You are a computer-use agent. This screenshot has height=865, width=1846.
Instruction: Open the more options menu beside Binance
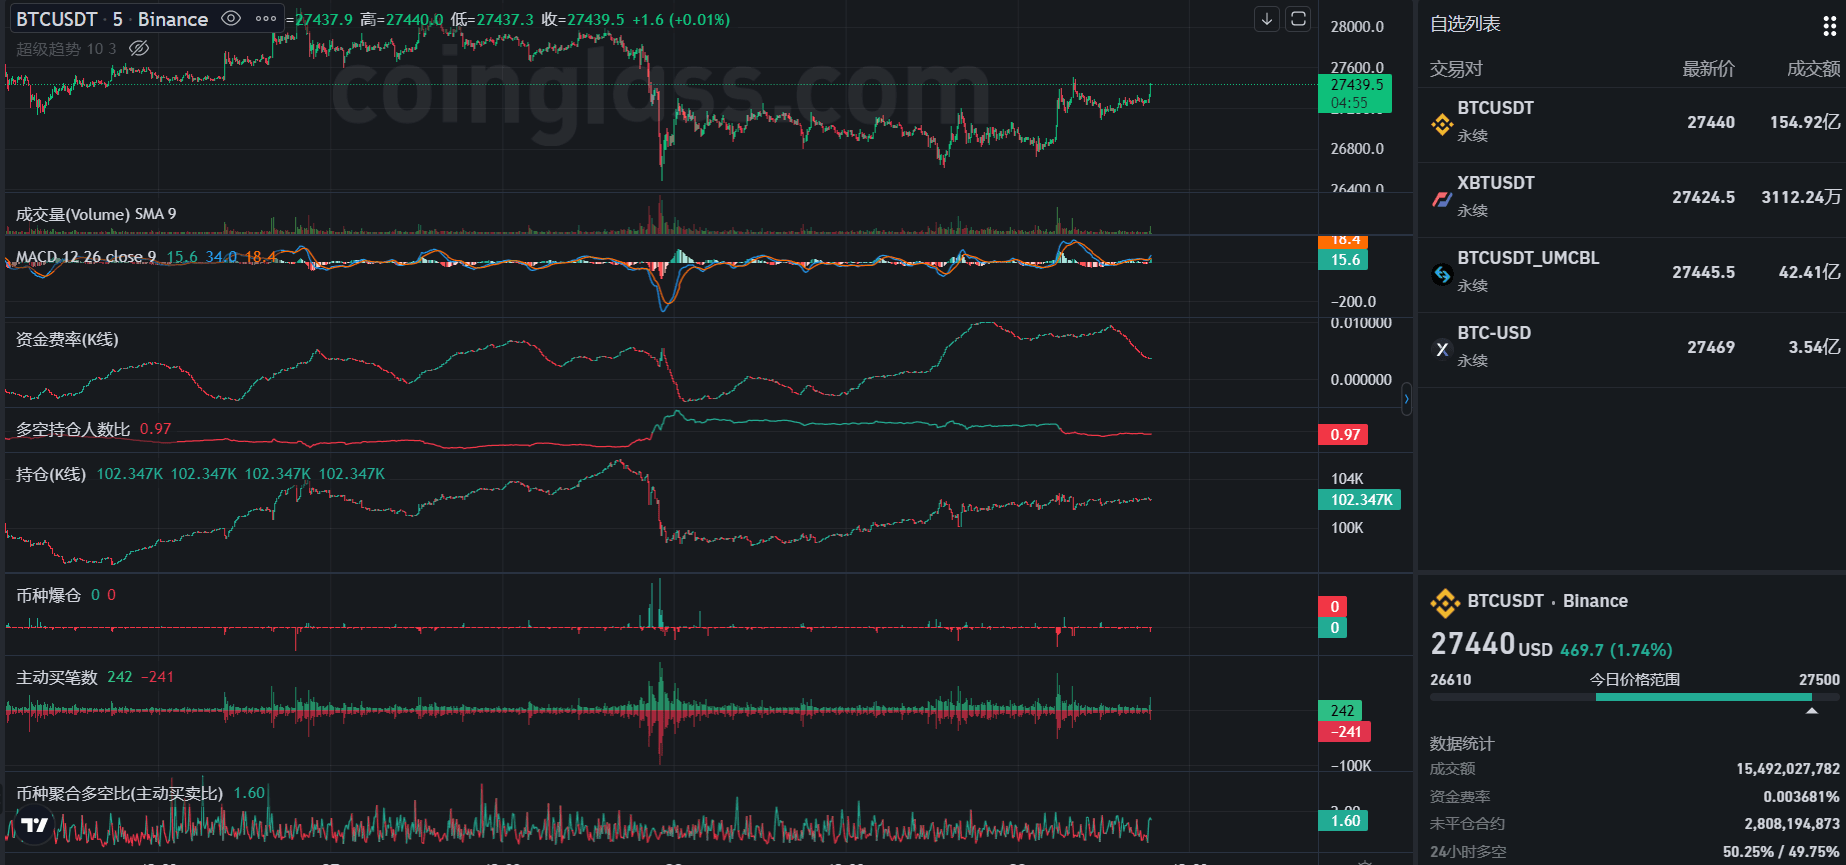(265, 19)
